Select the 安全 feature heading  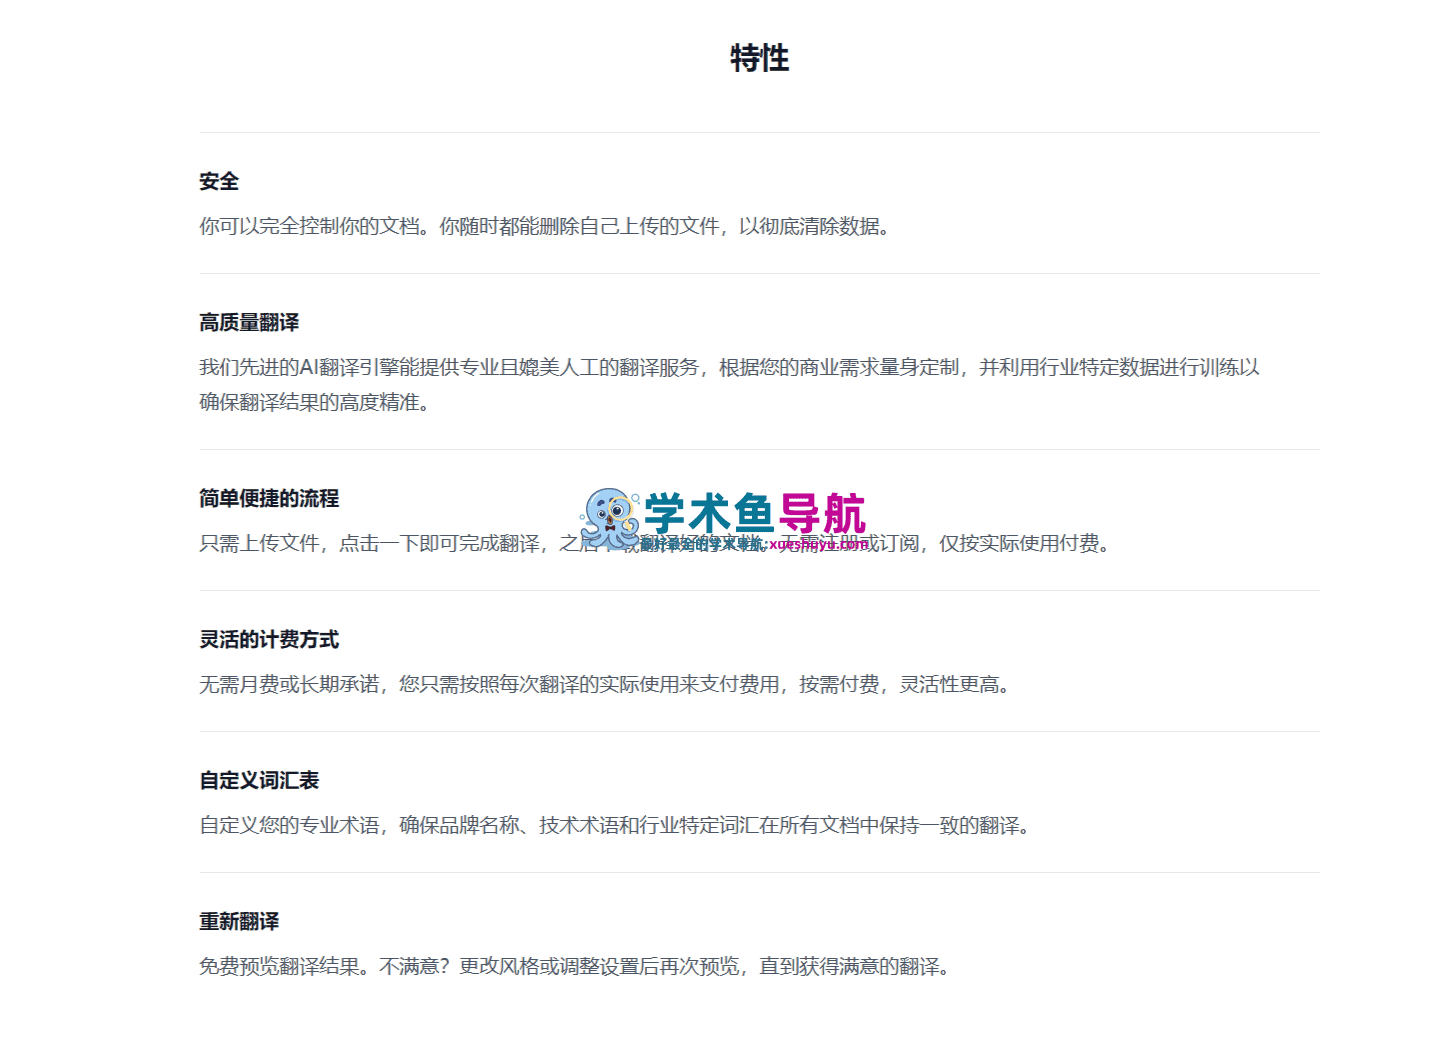[219, 181]
